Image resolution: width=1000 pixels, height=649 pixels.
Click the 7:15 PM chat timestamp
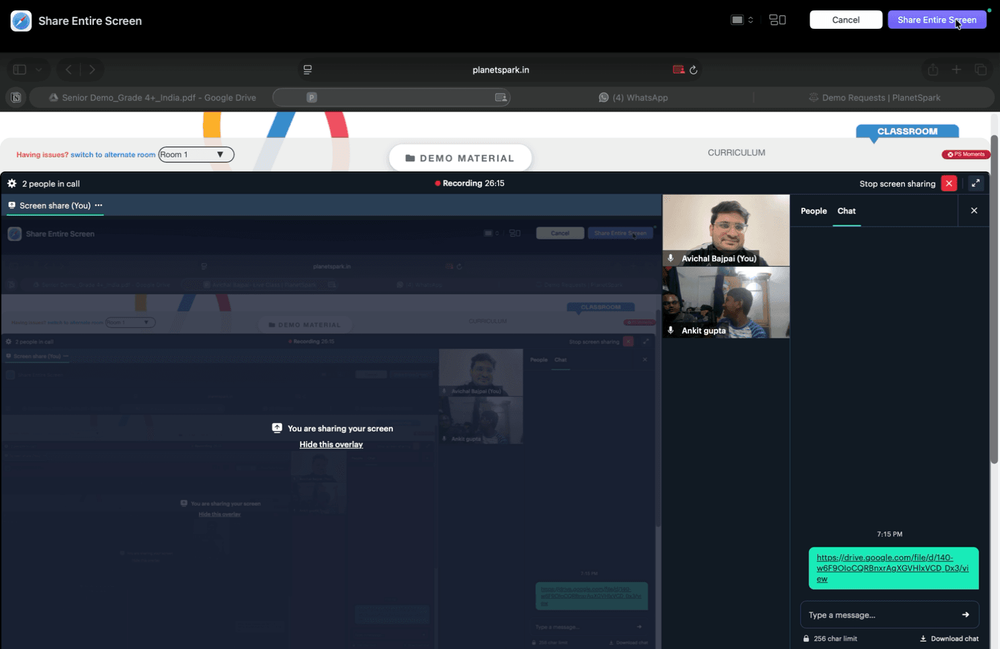(890, 534)
